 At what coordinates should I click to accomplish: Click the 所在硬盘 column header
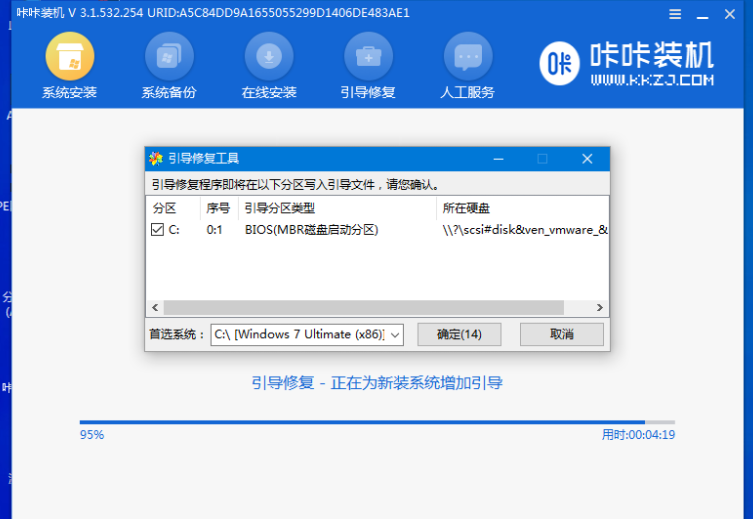[466, 208]
